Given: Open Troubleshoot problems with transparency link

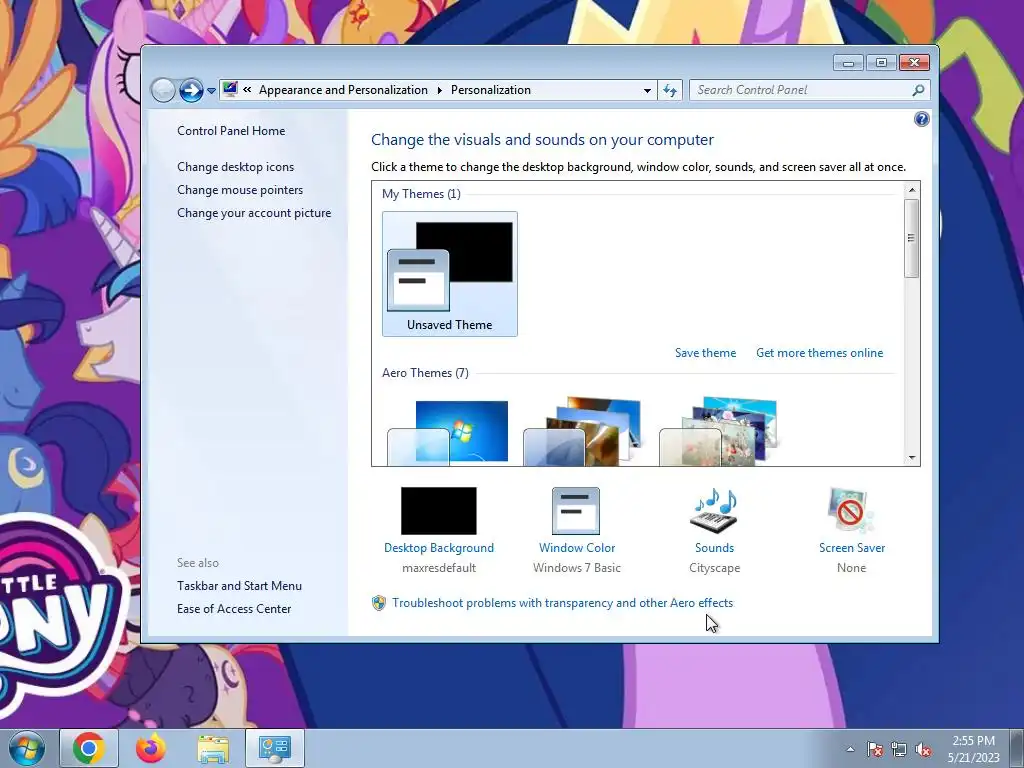Looking at the screenshot, I should [562, 603].
